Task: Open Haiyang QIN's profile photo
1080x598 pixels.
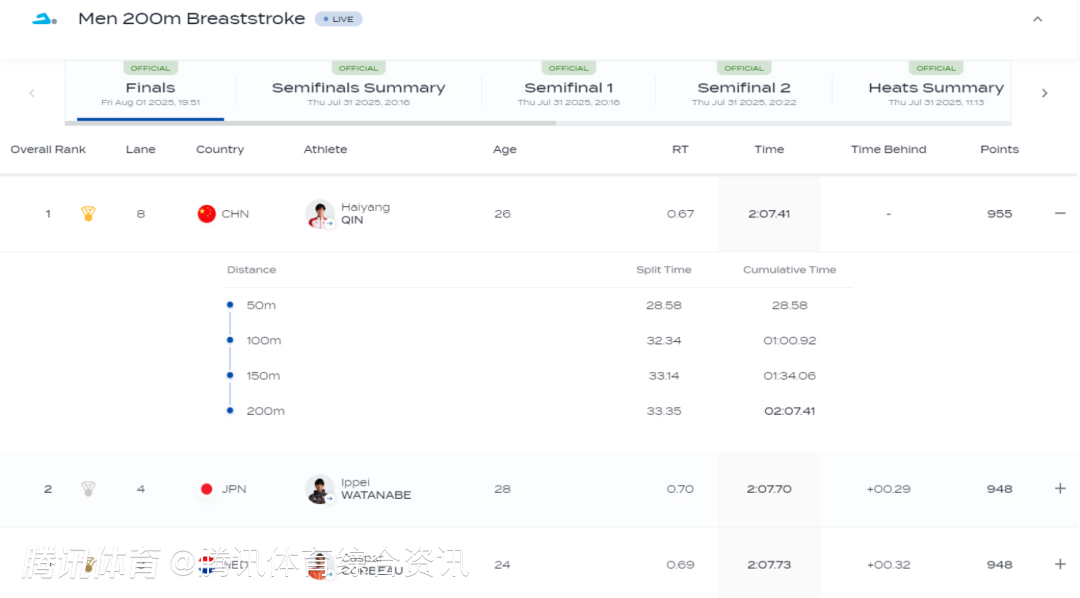Action: [320, 214]
